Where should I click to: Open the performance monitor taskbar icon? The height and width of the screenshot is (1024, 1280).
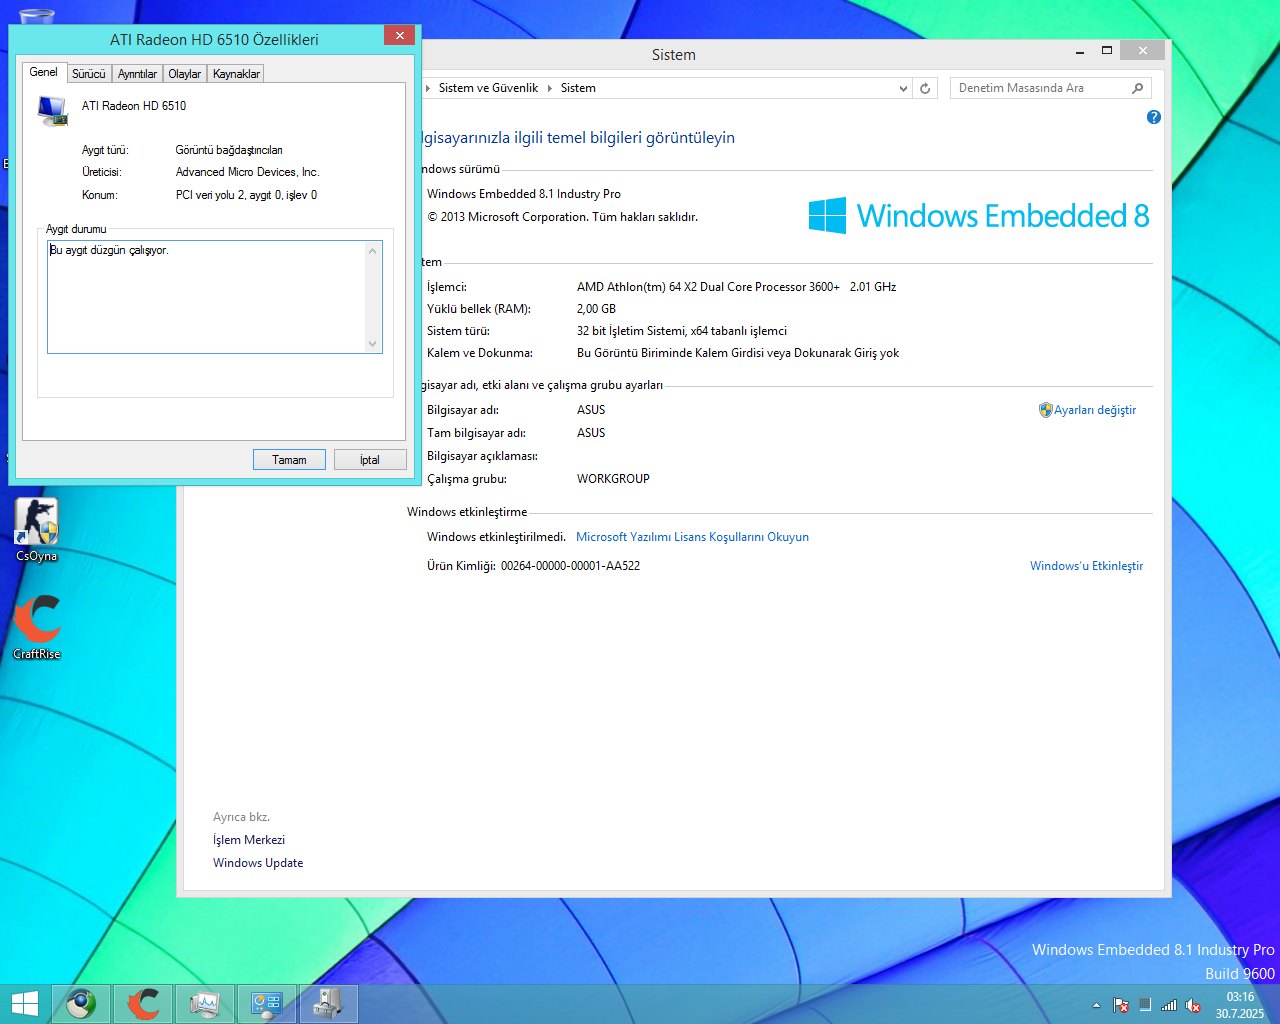click(x=205, y=1004)
